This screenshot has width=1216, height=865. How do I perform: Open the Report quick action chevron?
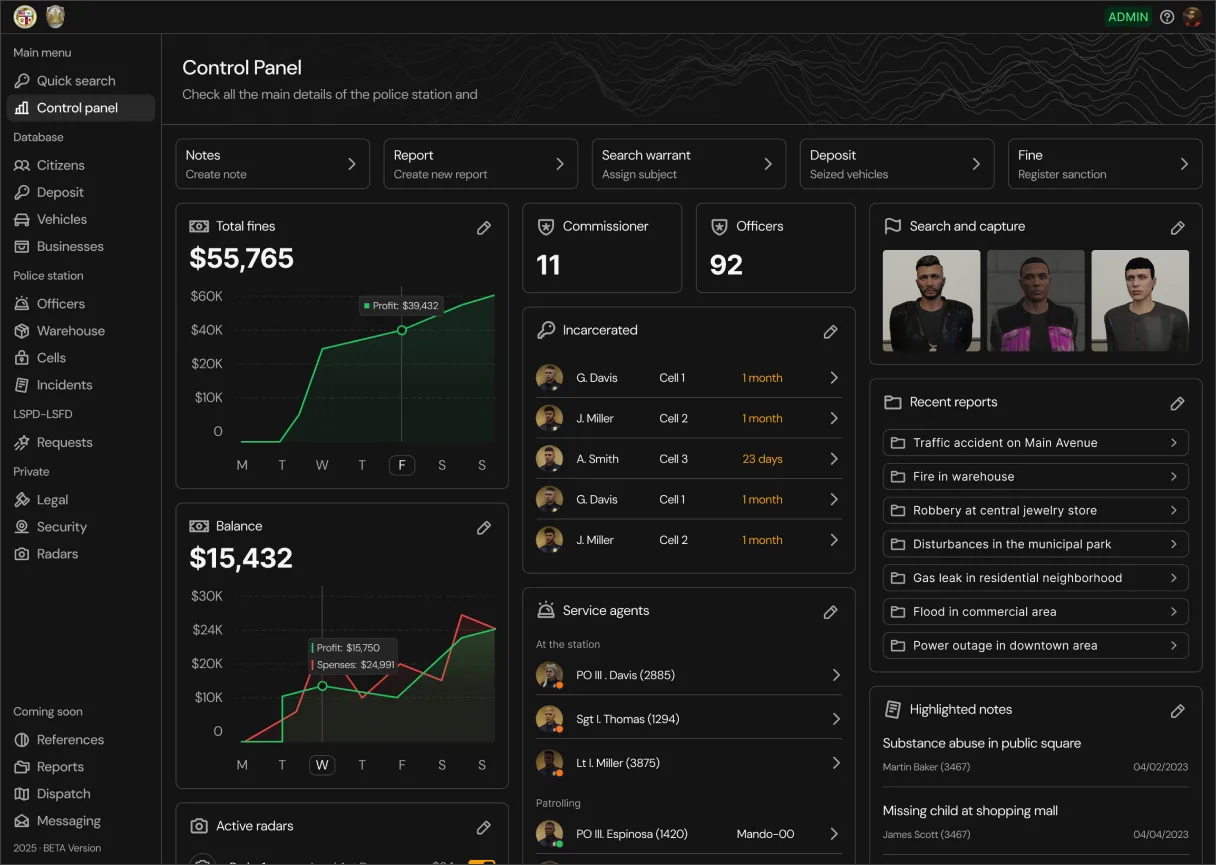[560, 164]
